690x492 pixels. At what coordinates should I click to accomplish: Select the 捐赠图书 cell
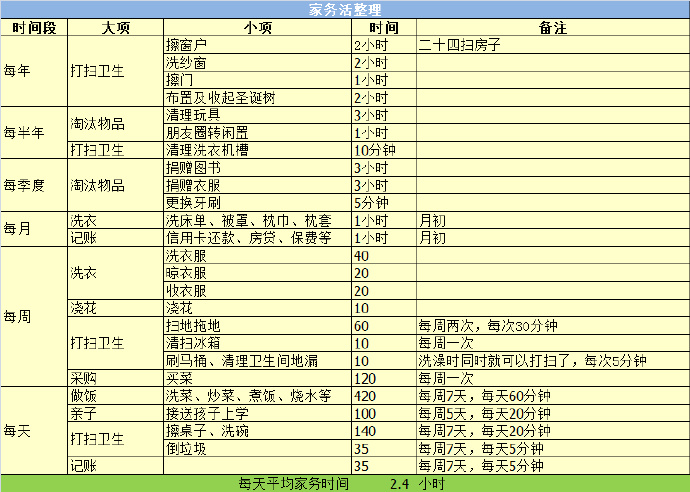pos(257,168)
